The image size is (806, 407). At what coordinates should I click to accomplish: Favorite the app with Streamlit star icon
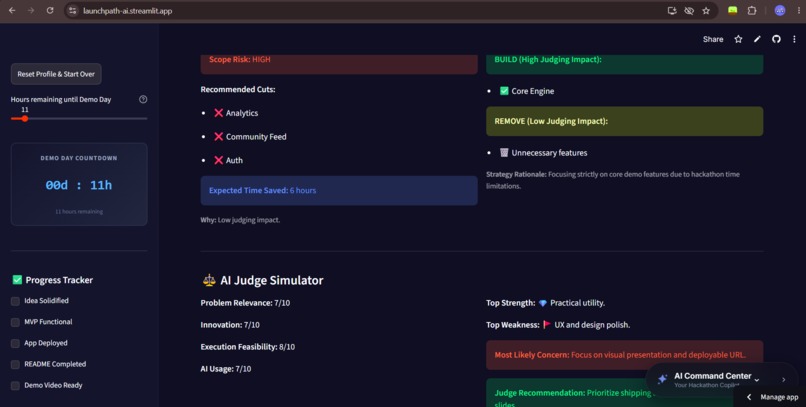738,39
